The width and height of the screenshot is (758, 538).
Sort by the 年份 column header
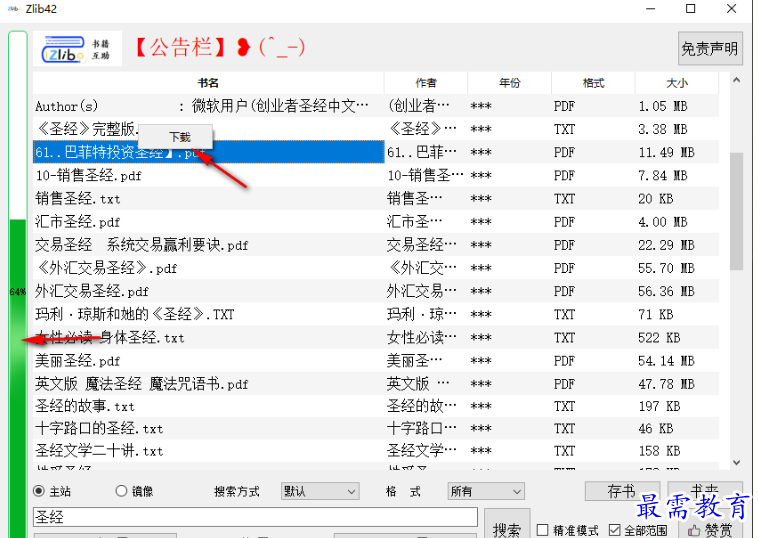click(x=510, y=83)
